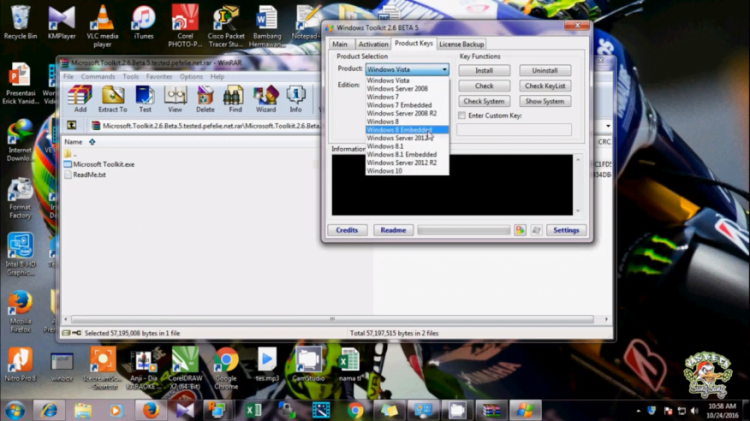Image resolution: width=750 pixels, height=421 pixels.
Task: Open the Corel PHOTO-PAINT desktop icon
Action: (185, 26)
